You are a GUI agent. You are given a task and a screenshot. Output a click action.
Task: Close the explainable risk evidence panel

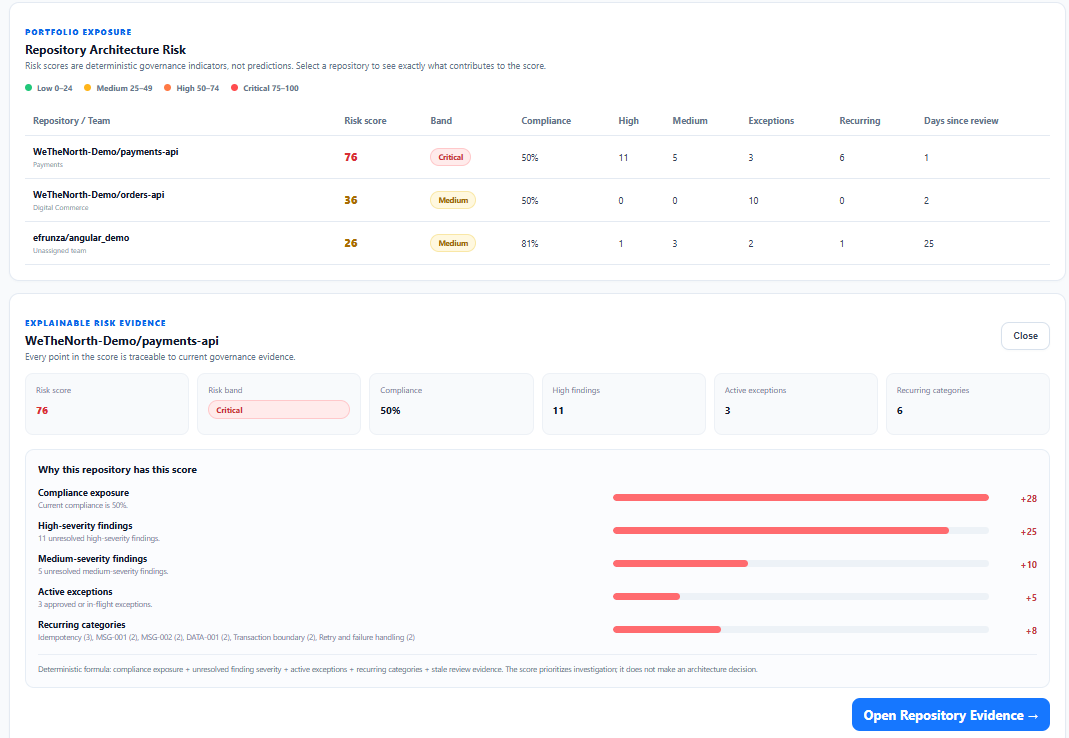pyautogui.click(x=1025, y=336)
